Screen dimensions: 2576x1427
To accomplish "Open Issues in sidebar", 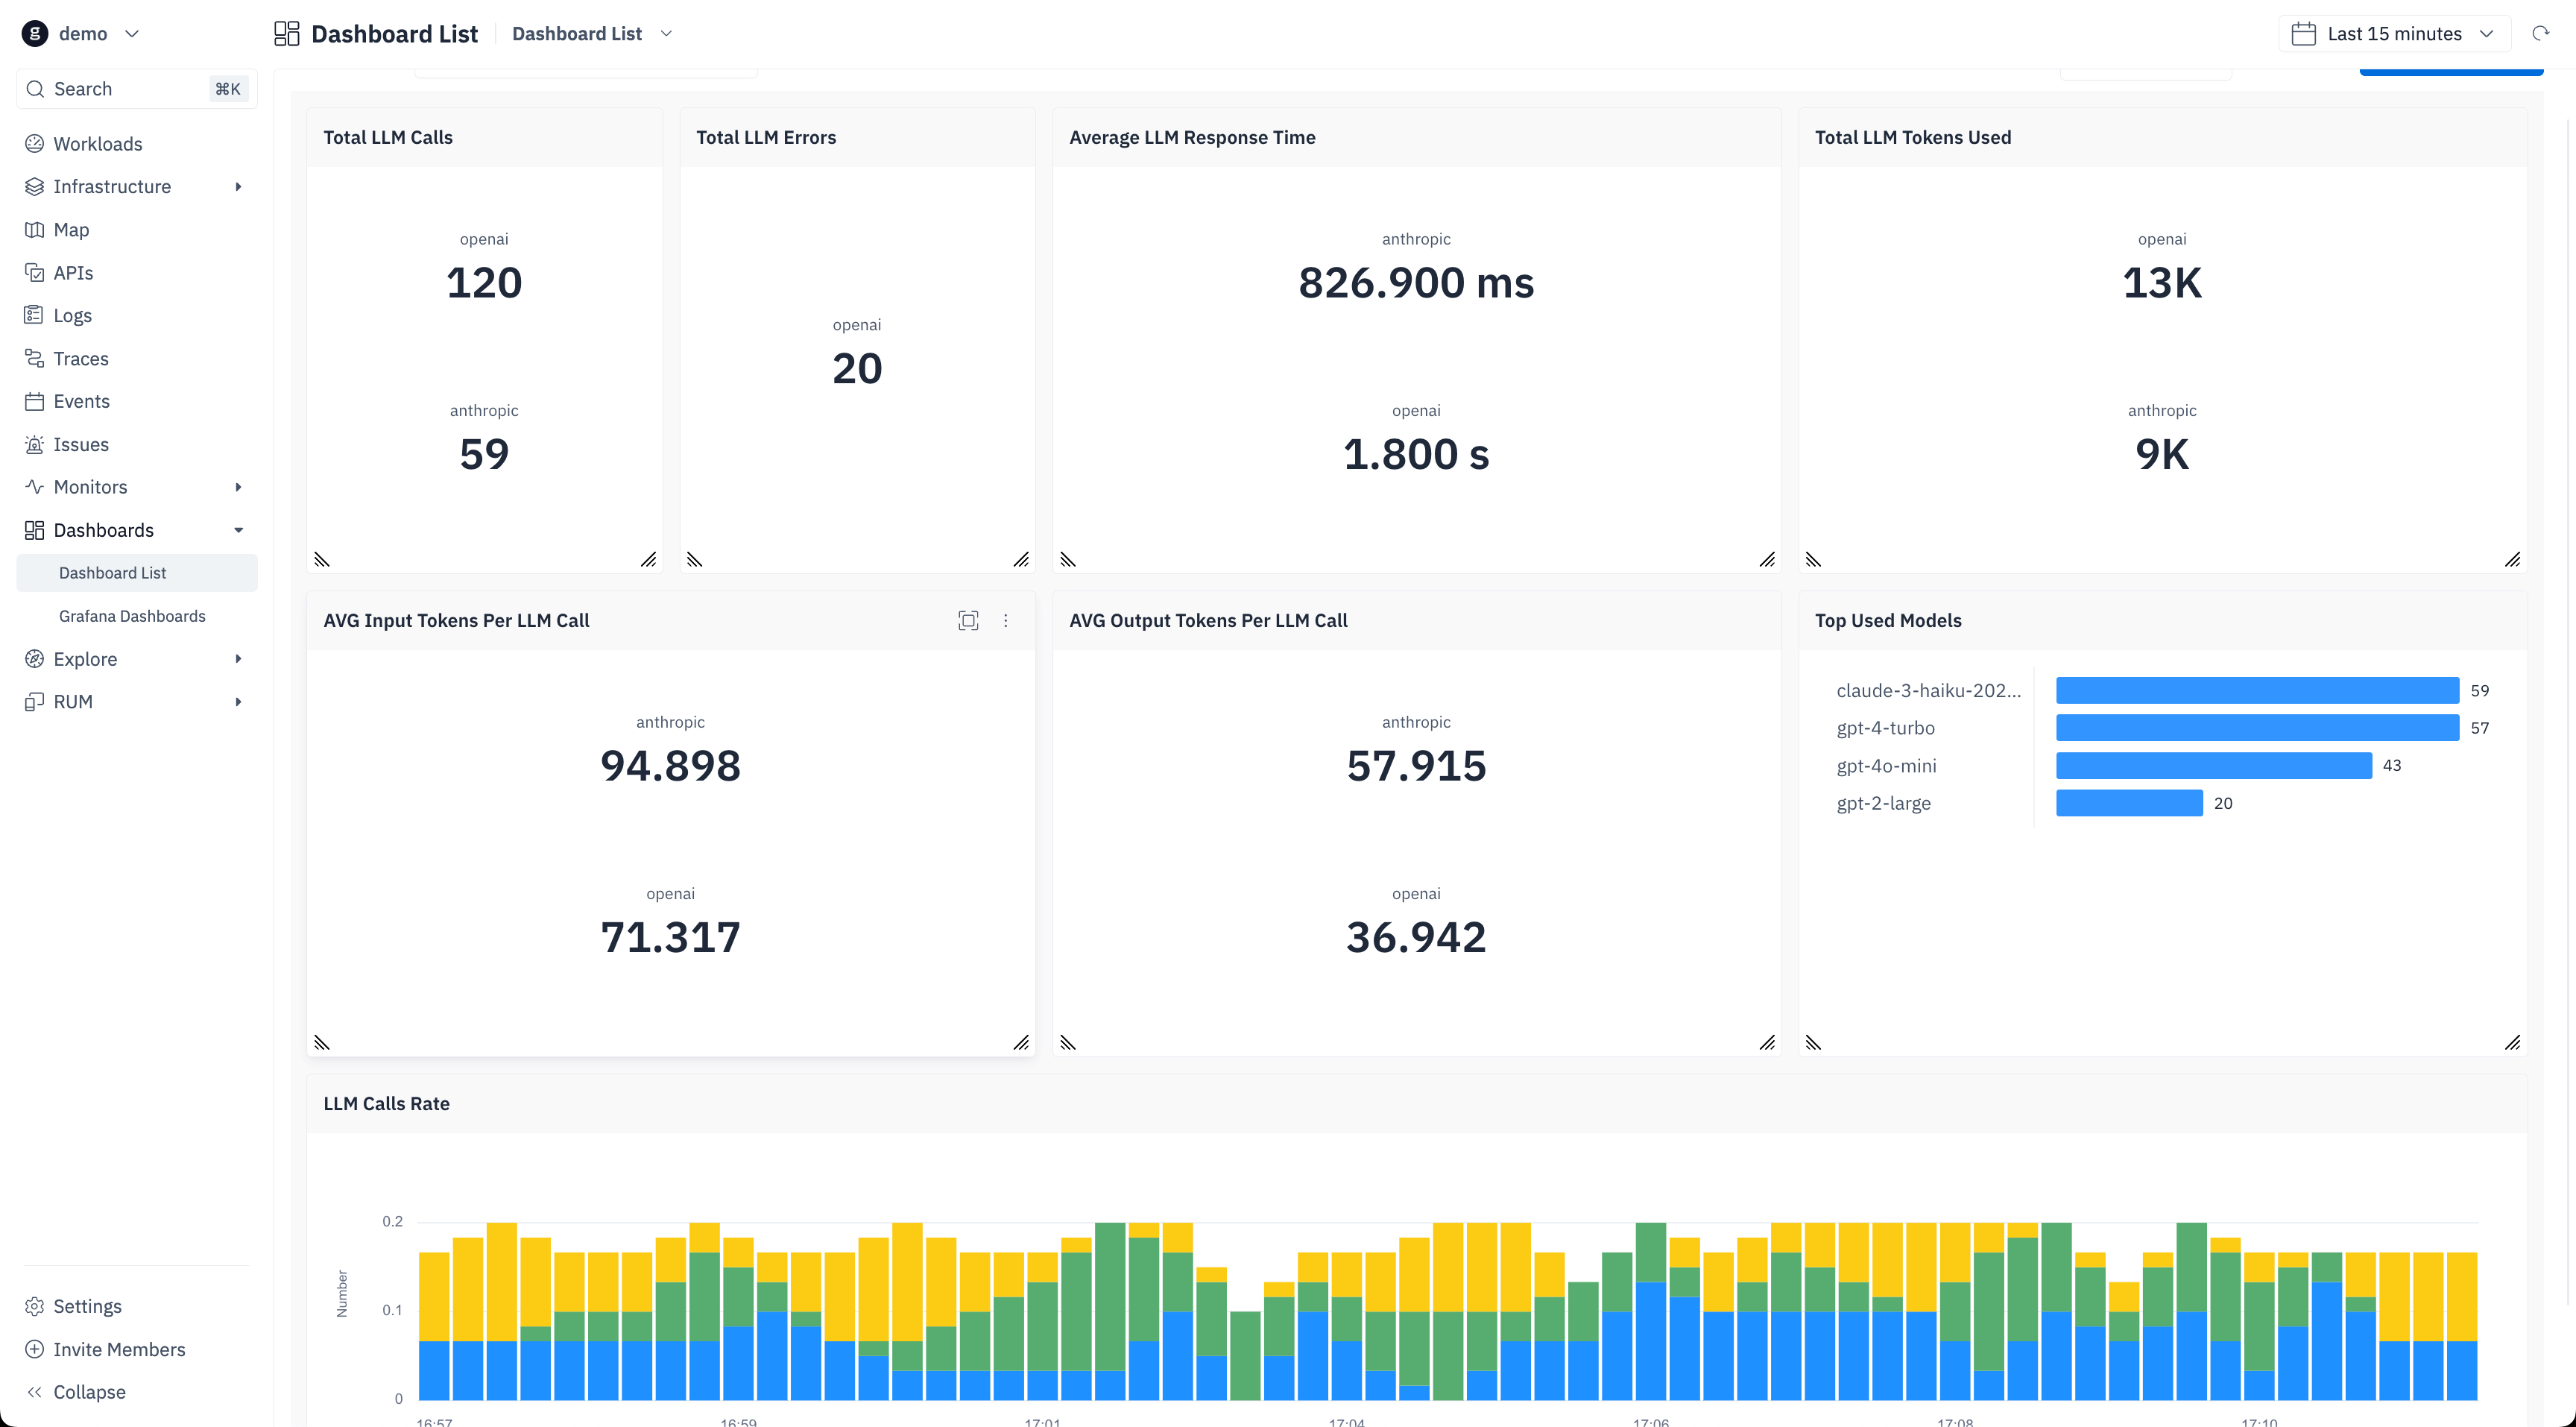I will tap(137, 445).
